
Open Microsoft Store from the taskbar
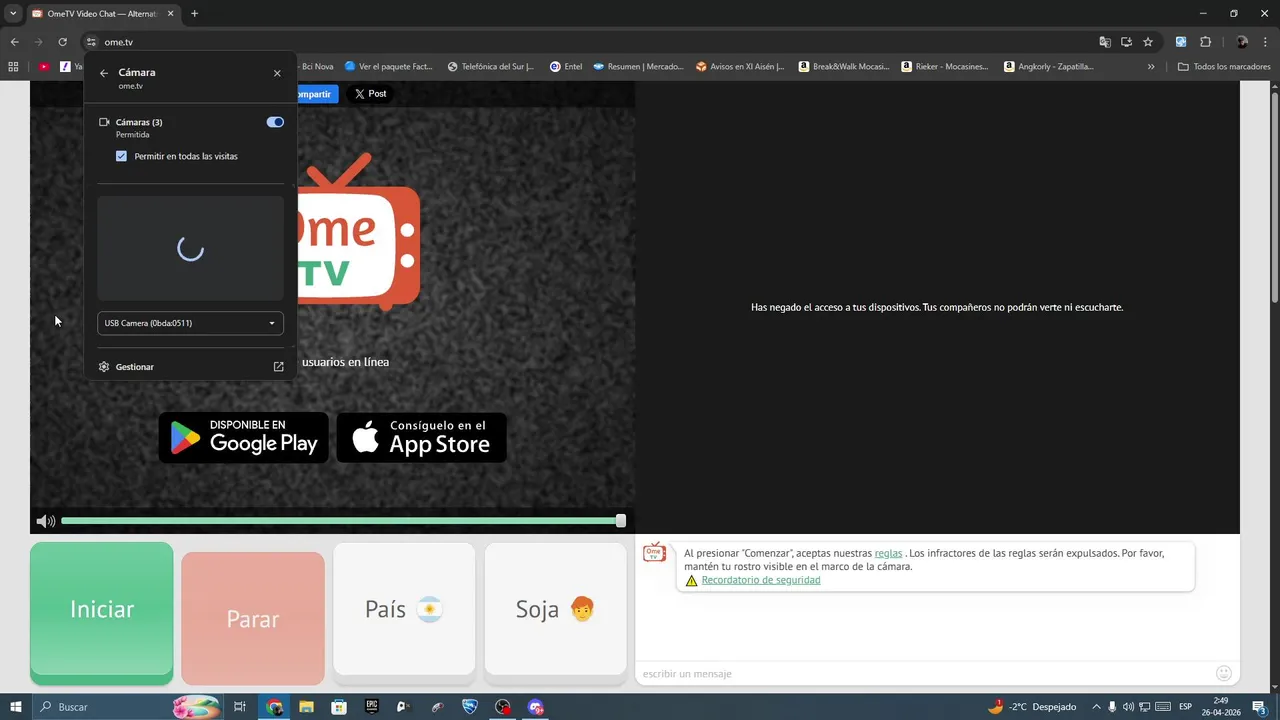339,707
